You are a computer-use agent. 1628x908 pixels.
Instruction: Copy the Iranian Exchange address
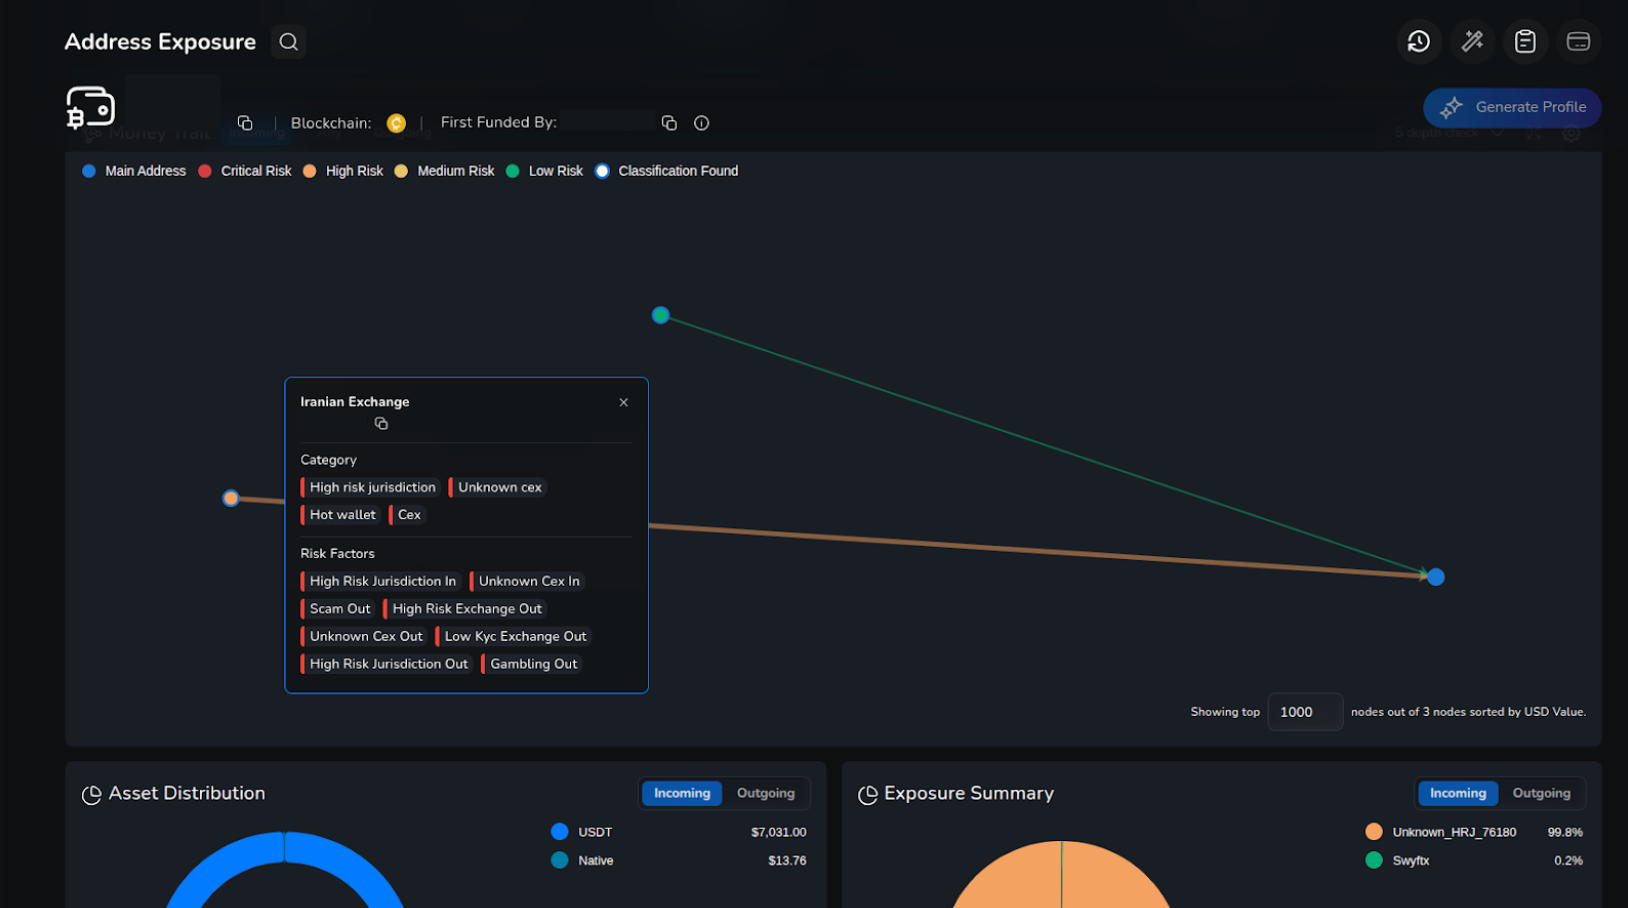(x=381, y=424)
